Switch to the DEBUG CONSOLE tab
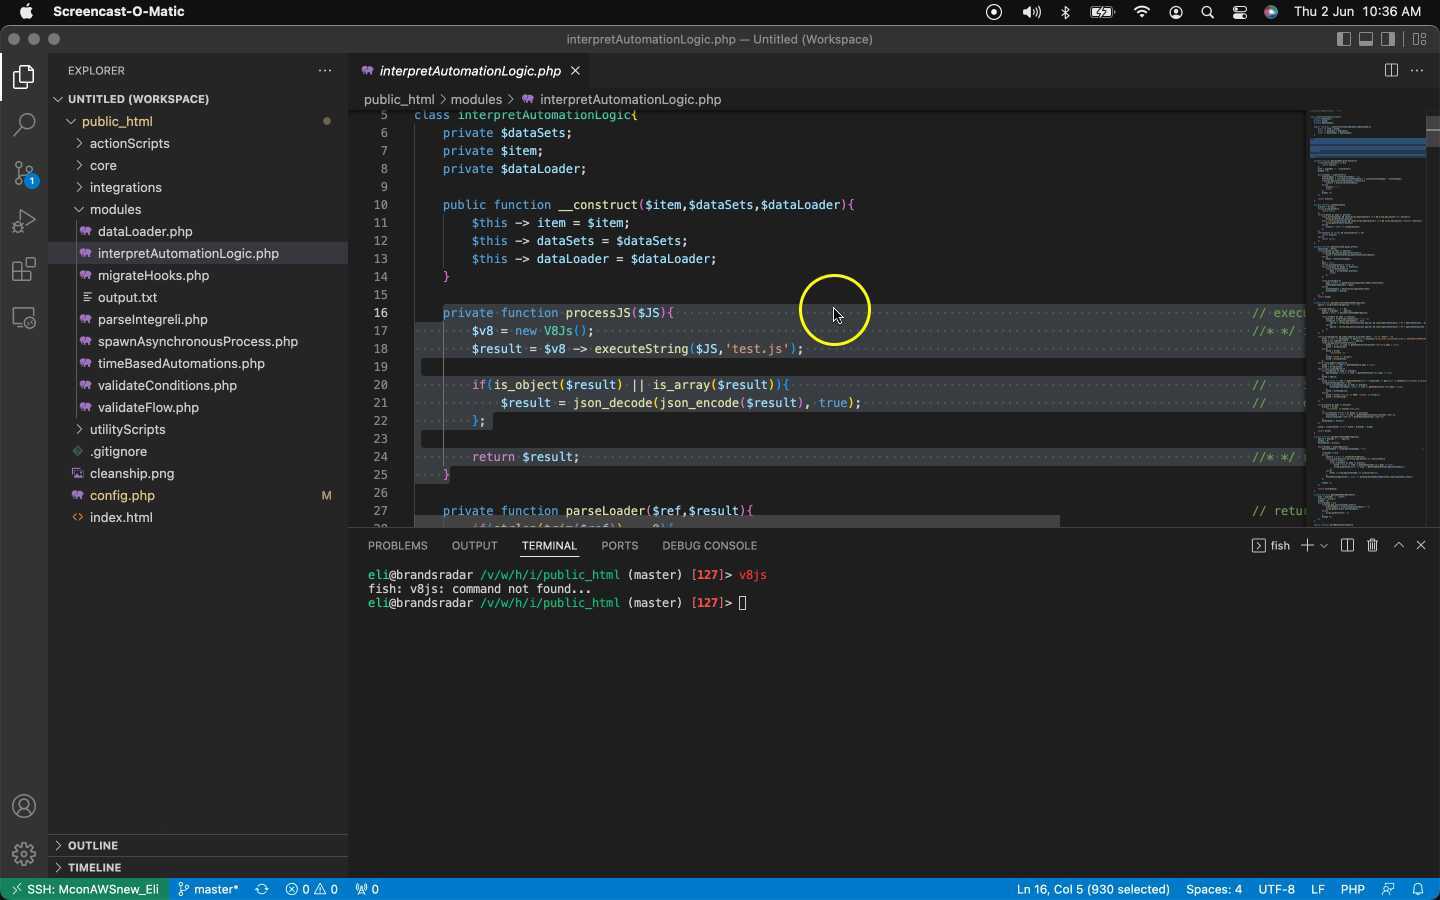This screenshot has height=900, width=1440. click(x=709, y=546)
